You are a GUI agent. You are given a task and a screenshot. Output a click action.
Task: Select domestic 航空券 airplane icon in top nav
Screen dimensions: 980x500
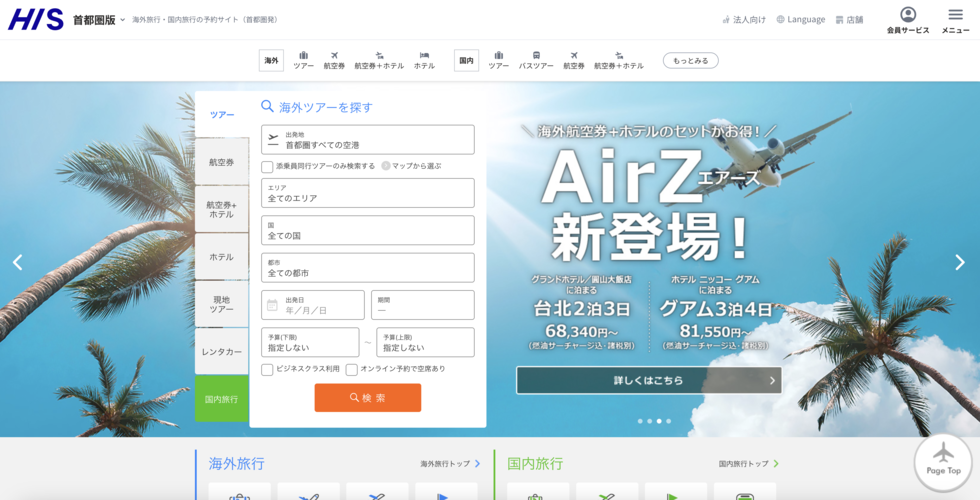[574, 60]
